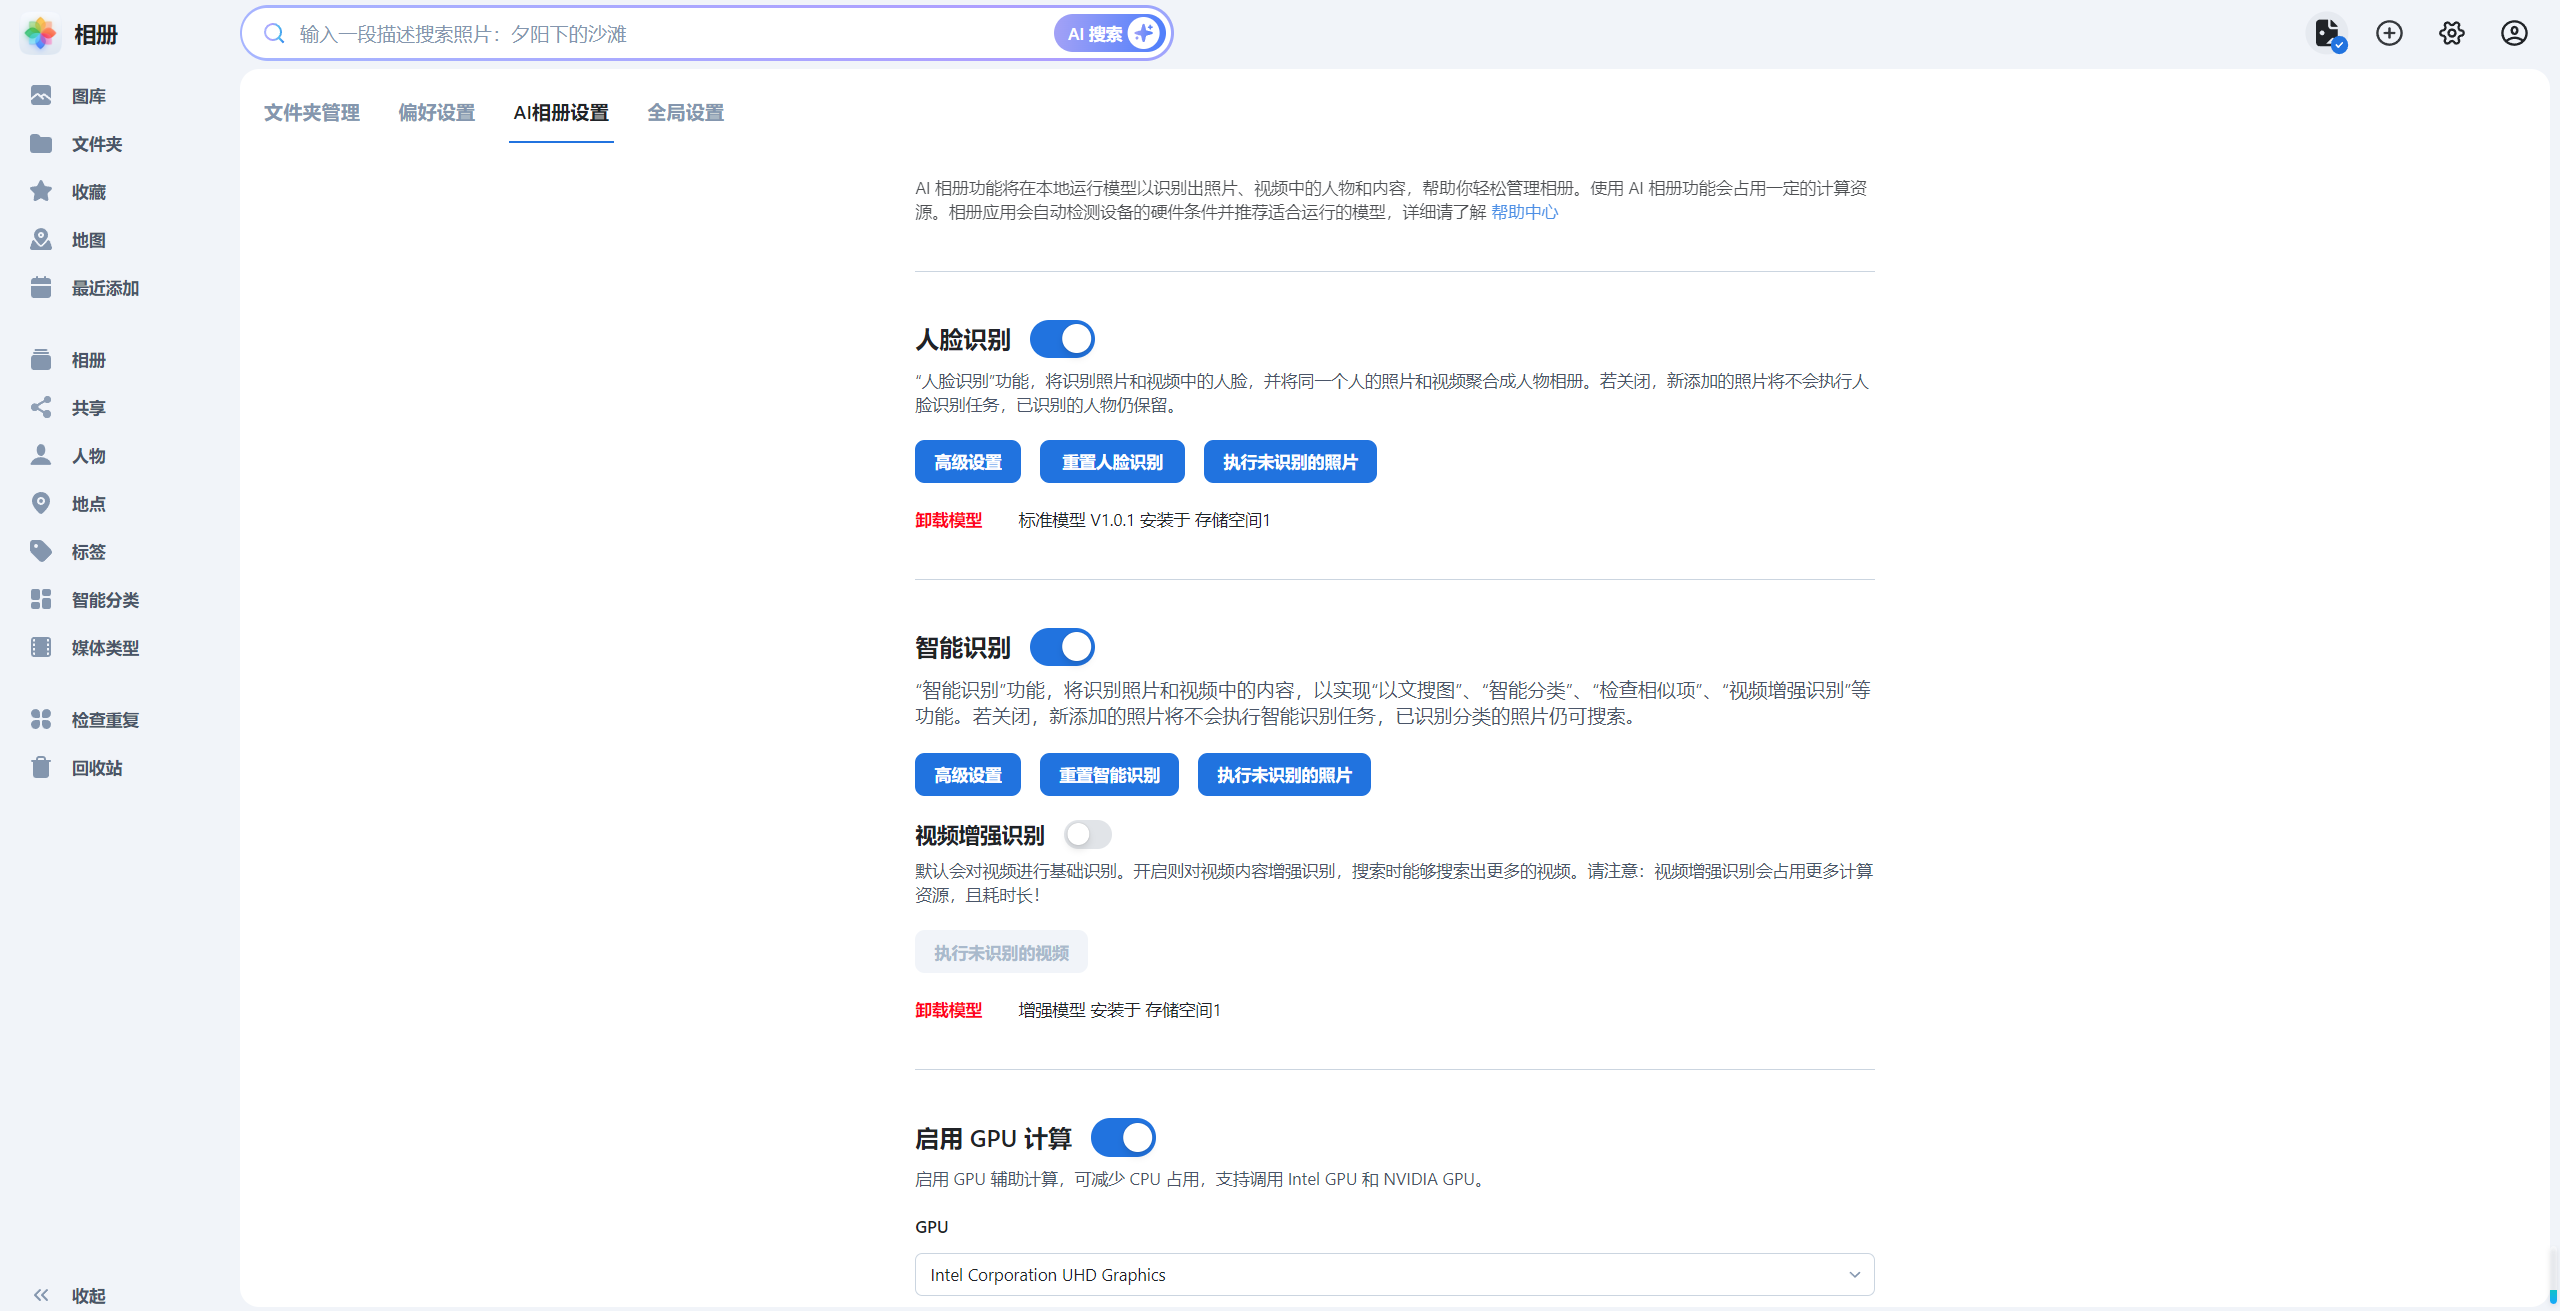Open the 回收站 trash icon

pyautogui.click(x=41, y=768)
